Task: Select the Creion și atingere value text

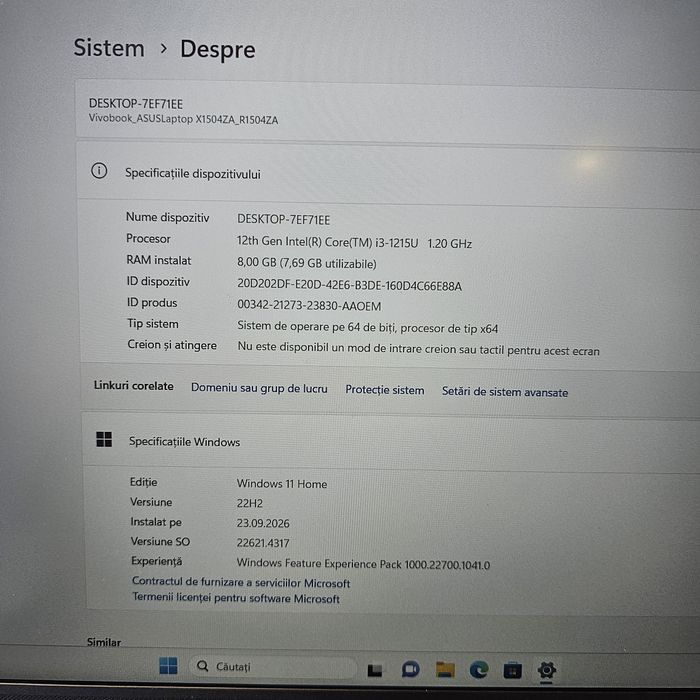Action: pos(418,349)
